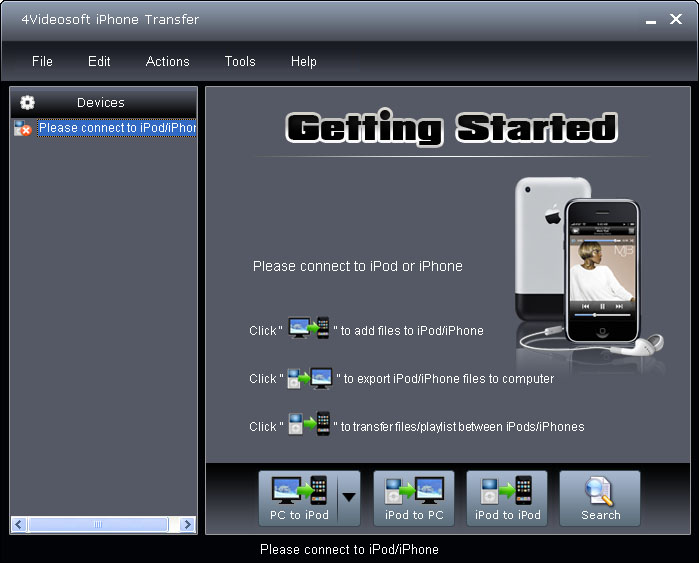Click the PC to iPod transfer button
Screen dimensions: 700x563
[x=298, y=498]
